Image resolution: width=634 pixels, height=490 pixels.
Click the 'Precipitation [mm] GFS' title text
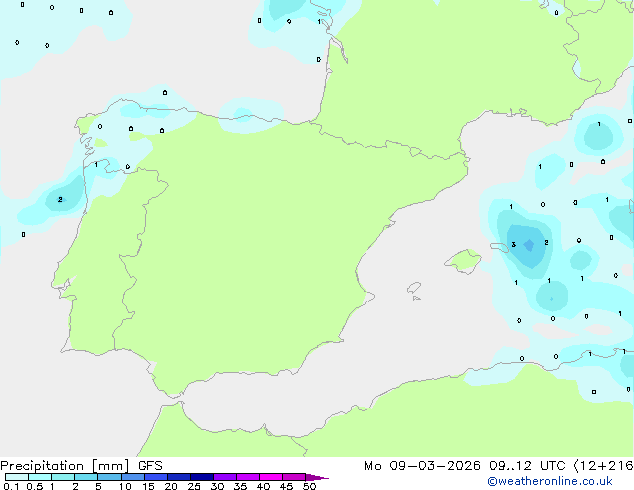coord(81,466)
